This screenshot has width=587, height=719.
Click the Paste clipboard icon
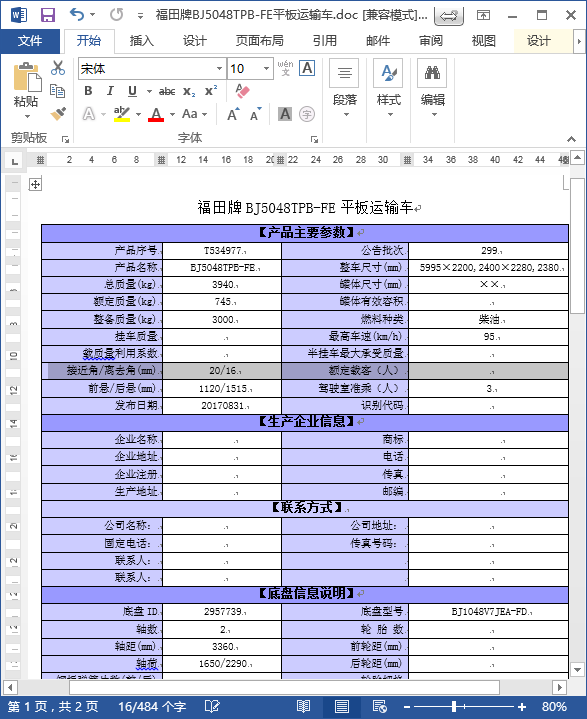pyautogui.click(x=27, y=78)
